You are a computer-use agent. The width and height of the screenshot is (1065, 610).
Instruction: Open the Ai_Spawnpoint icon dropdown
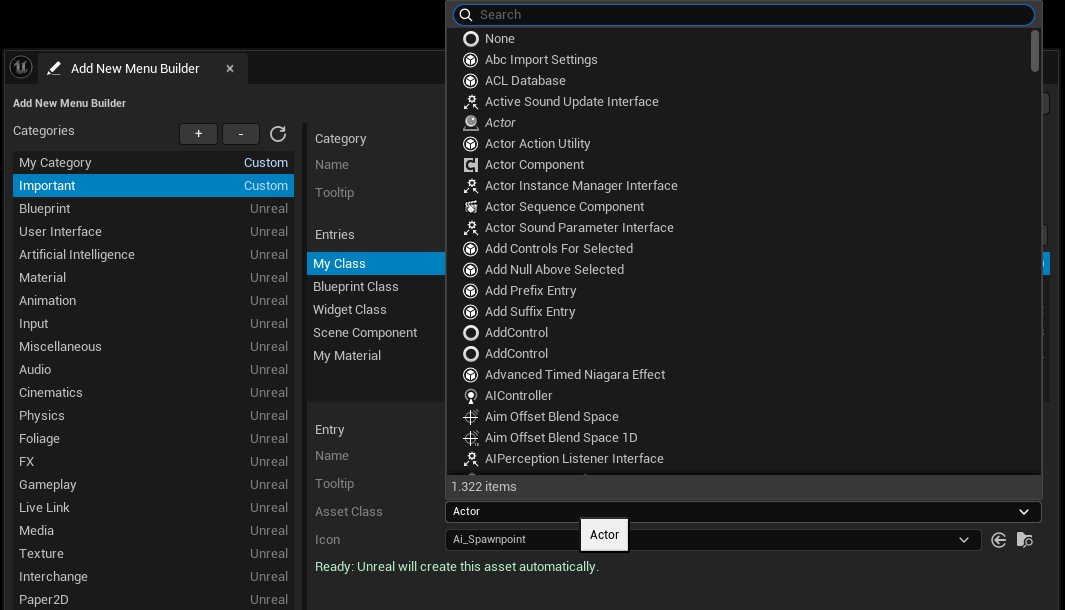713,540
